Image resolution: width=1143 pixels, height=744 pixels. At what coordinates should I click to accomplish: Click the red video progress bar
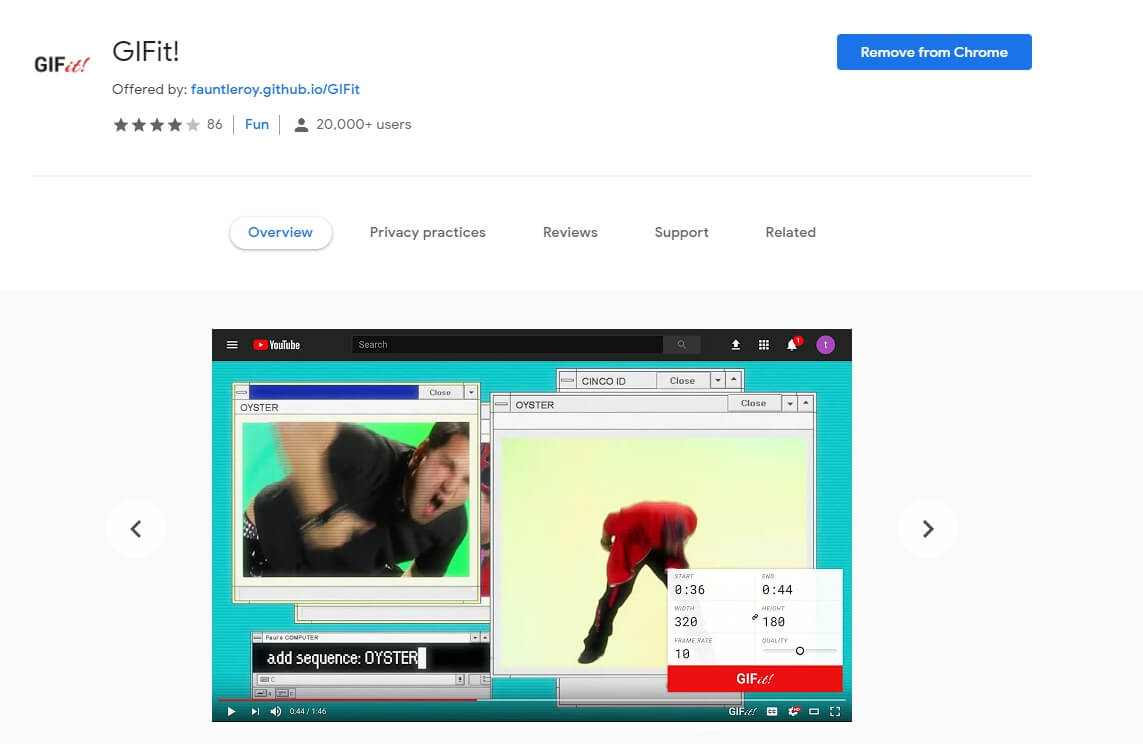(347, 700)
